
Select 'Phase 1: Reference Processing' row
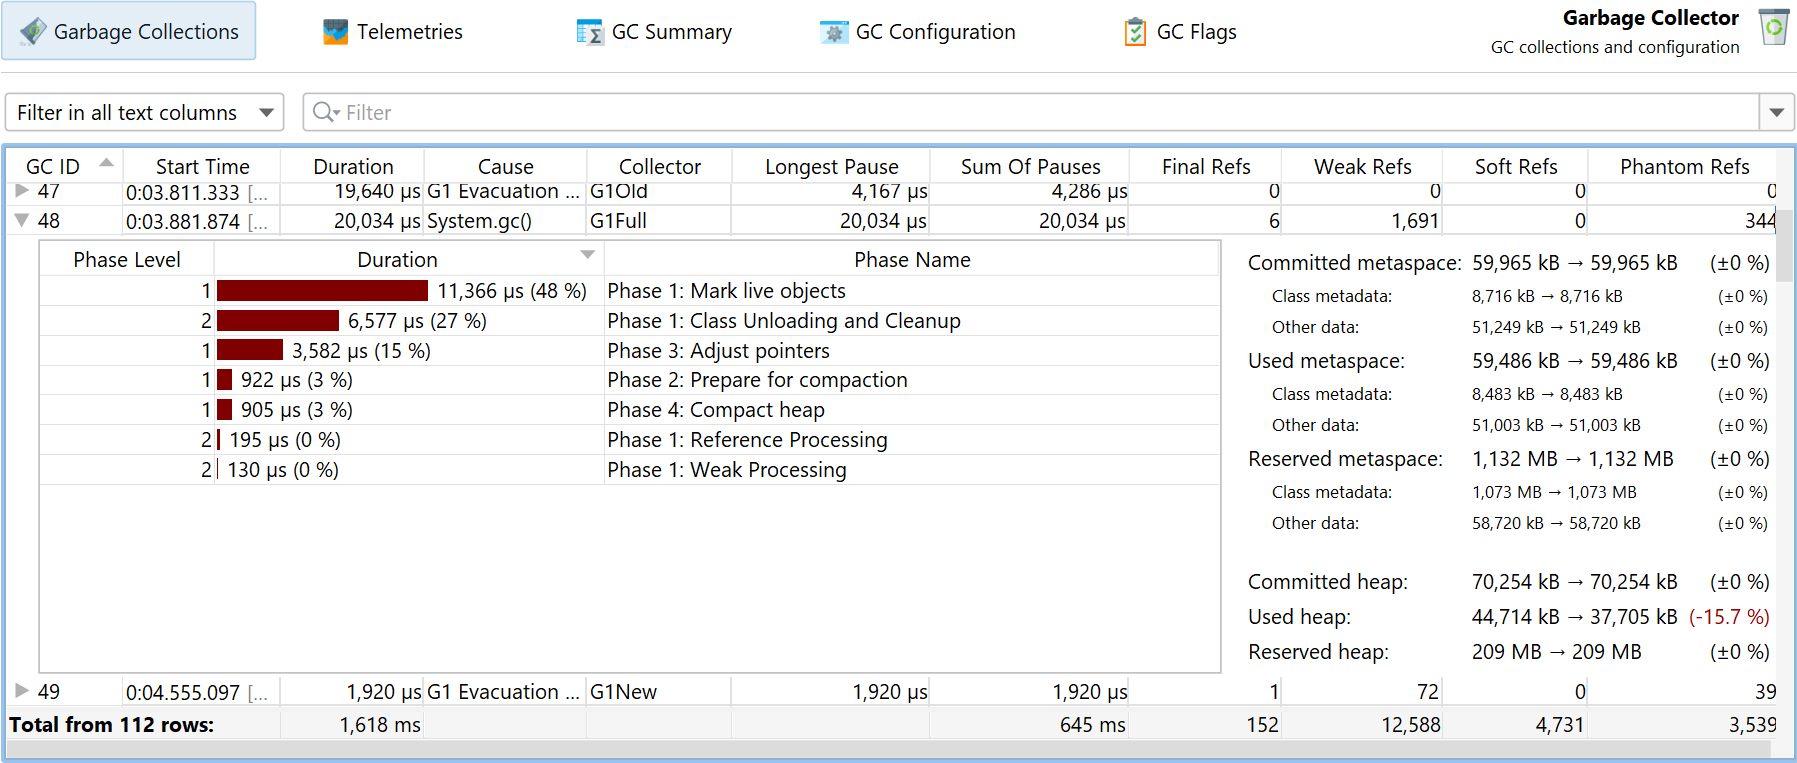tap(630, 440)
